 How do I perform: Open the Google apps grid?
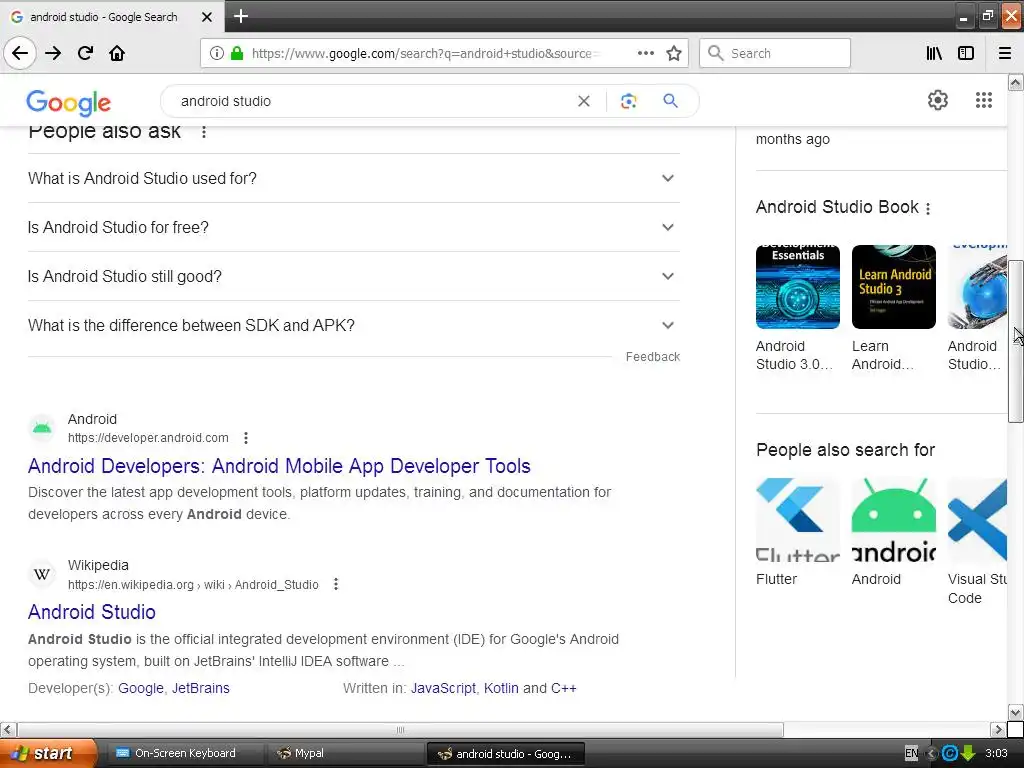984,100
